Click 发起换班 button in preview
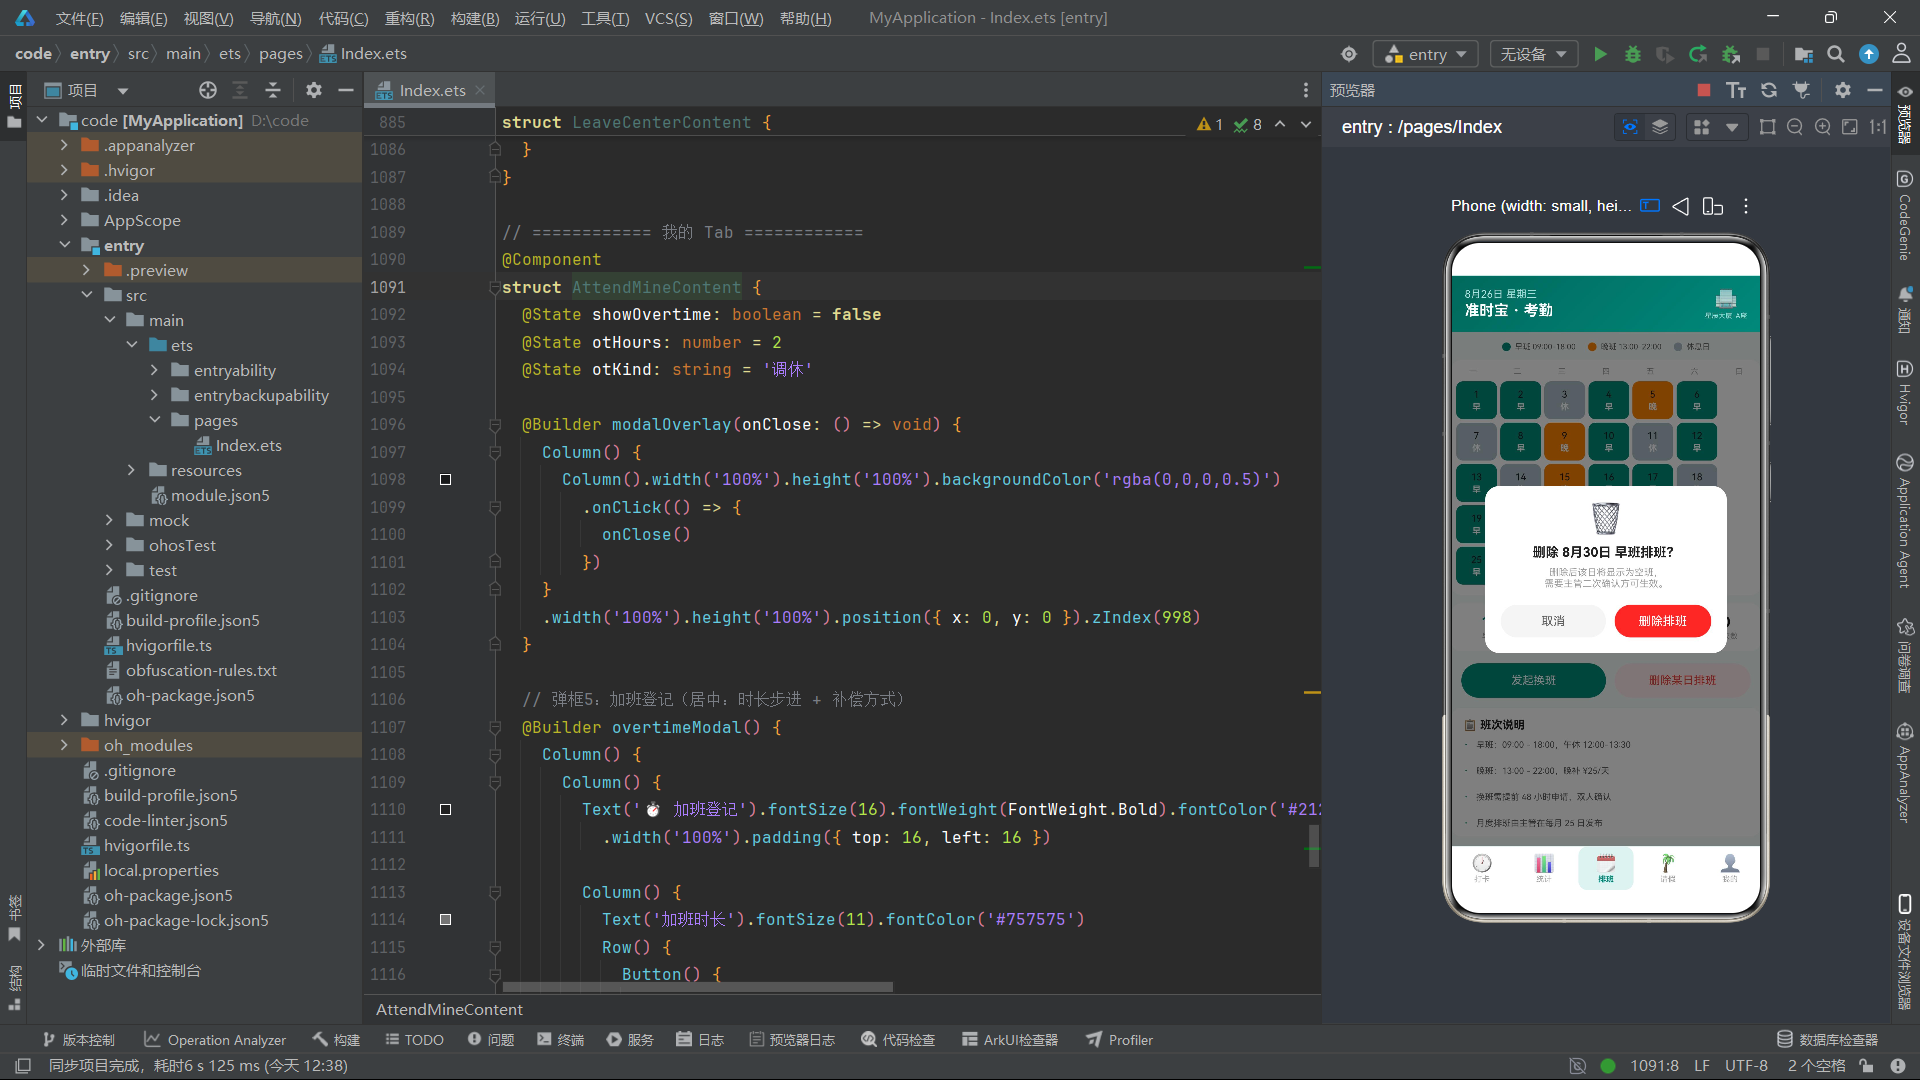This screenshot has height=1080, width=1920. [x=1533, y=680]
